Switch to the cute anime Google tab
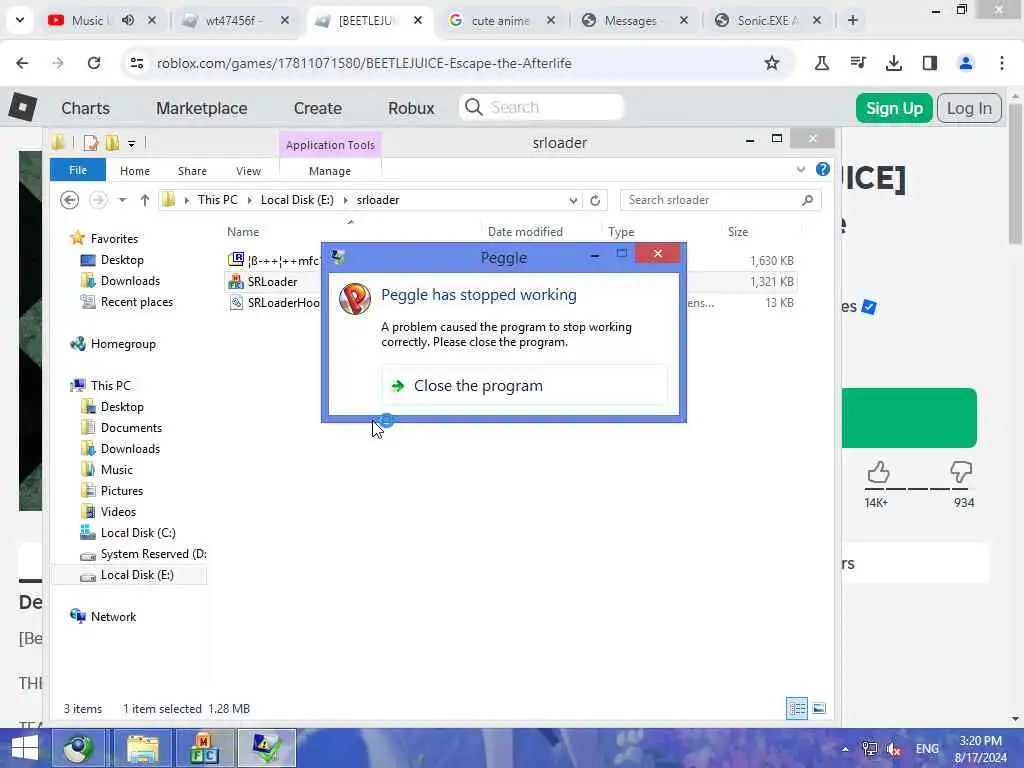The width and height of the screenshot is (1024, 768). pos(500,21)
